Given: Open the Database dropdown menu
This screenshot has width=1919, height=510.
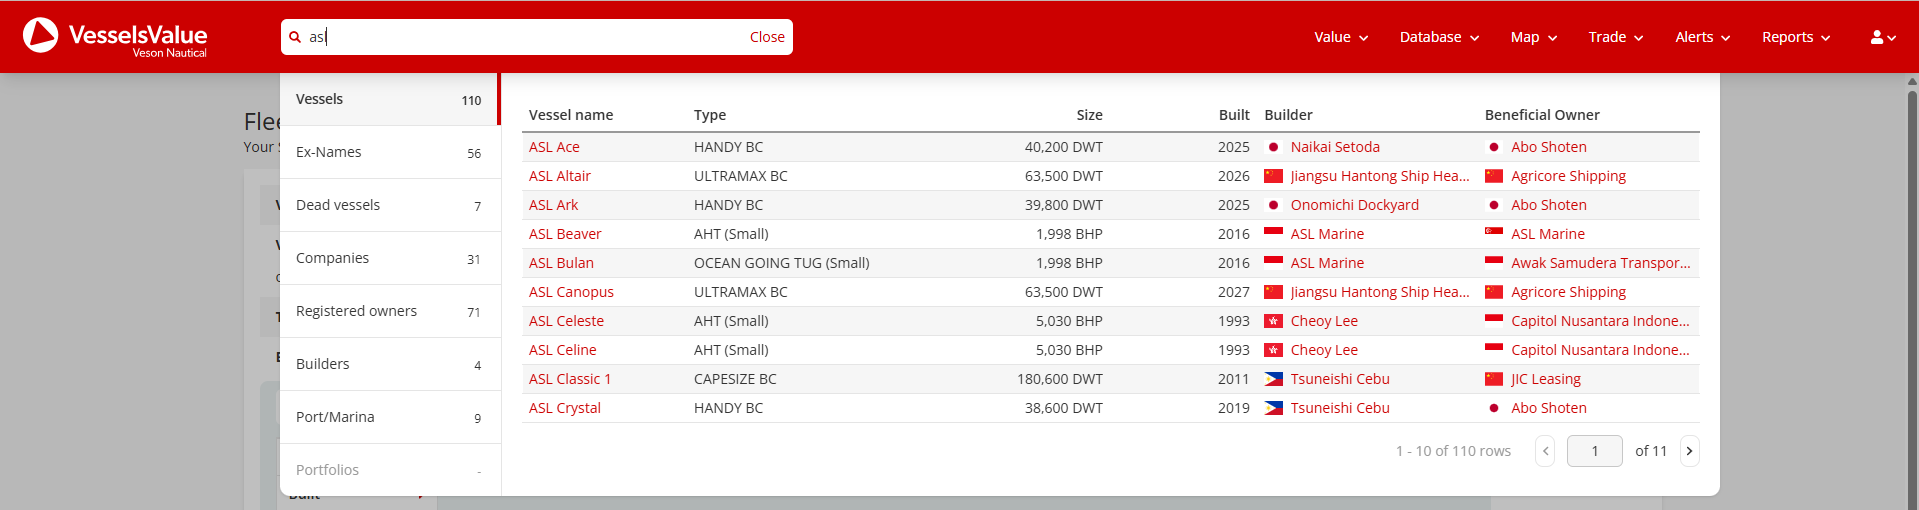Looking at the screenshot, I should [1439, 37].
